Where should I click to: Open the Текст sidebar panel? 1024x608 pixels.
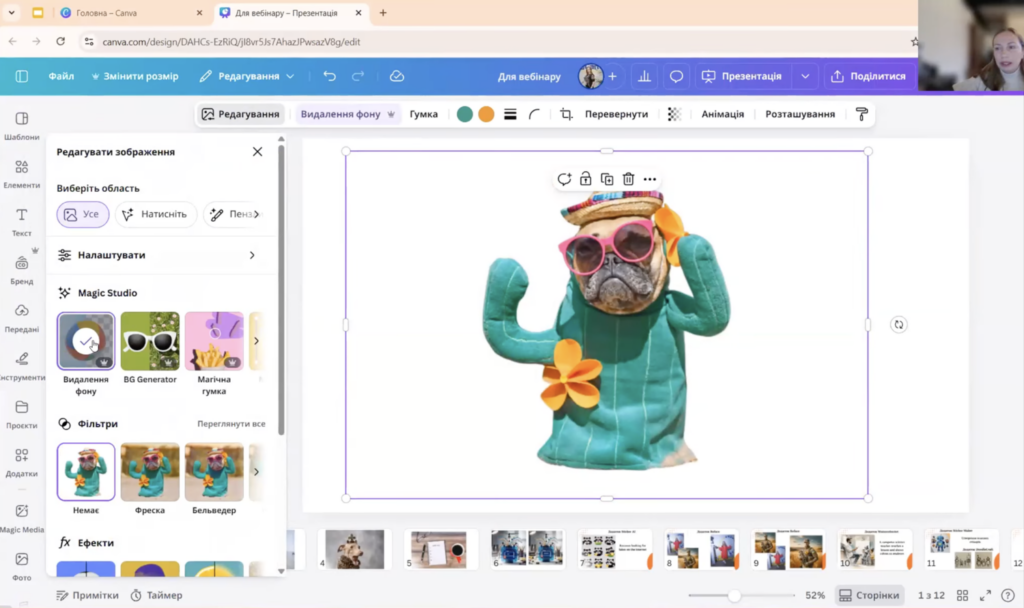click(22, 222)
